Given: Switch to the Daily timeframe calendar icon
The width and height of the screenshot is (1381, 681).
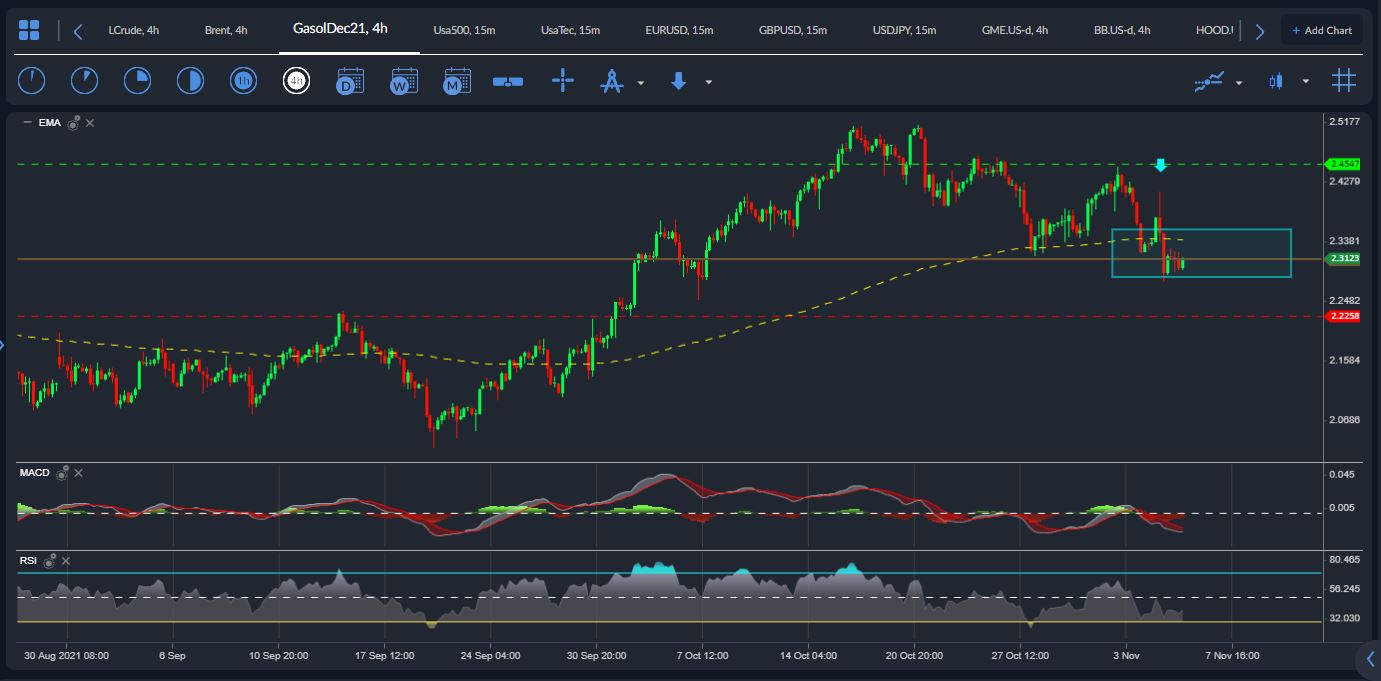Looking at the screenshot, I should pyautogui.click(x=350, y=81).
